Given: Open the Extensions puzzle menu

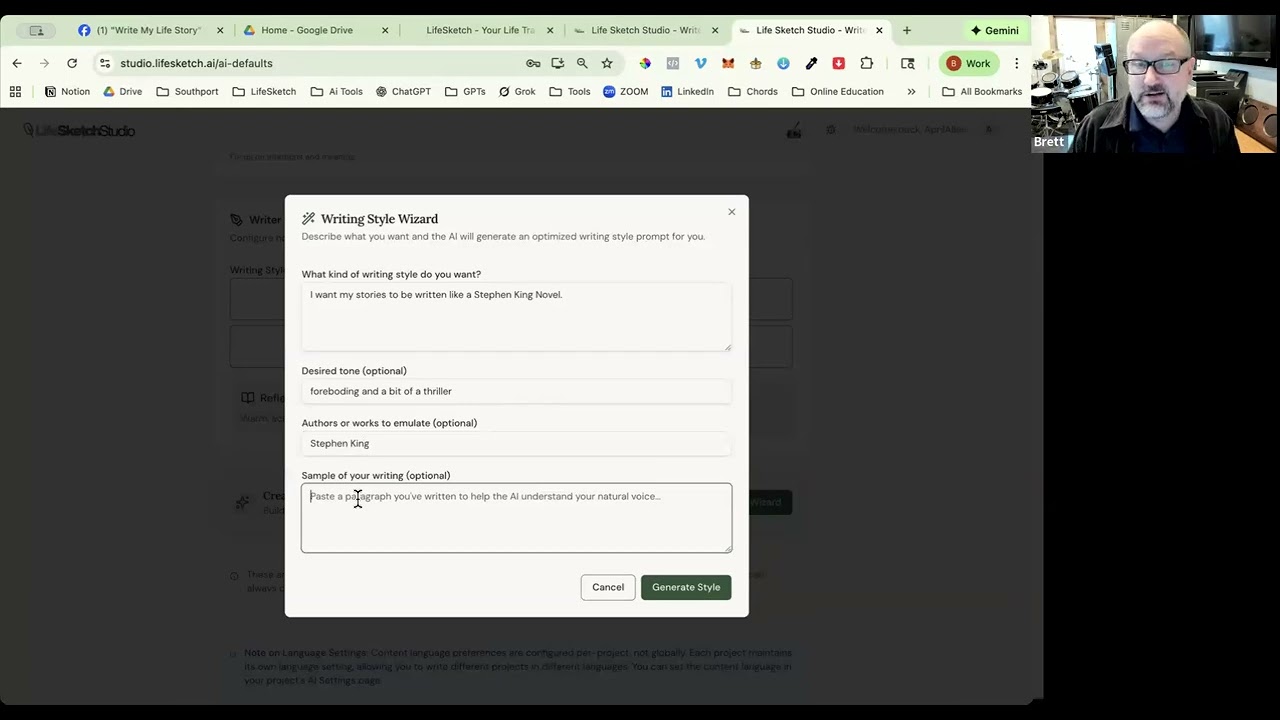Looking at the screenshot, I should [x=867, y=63].
